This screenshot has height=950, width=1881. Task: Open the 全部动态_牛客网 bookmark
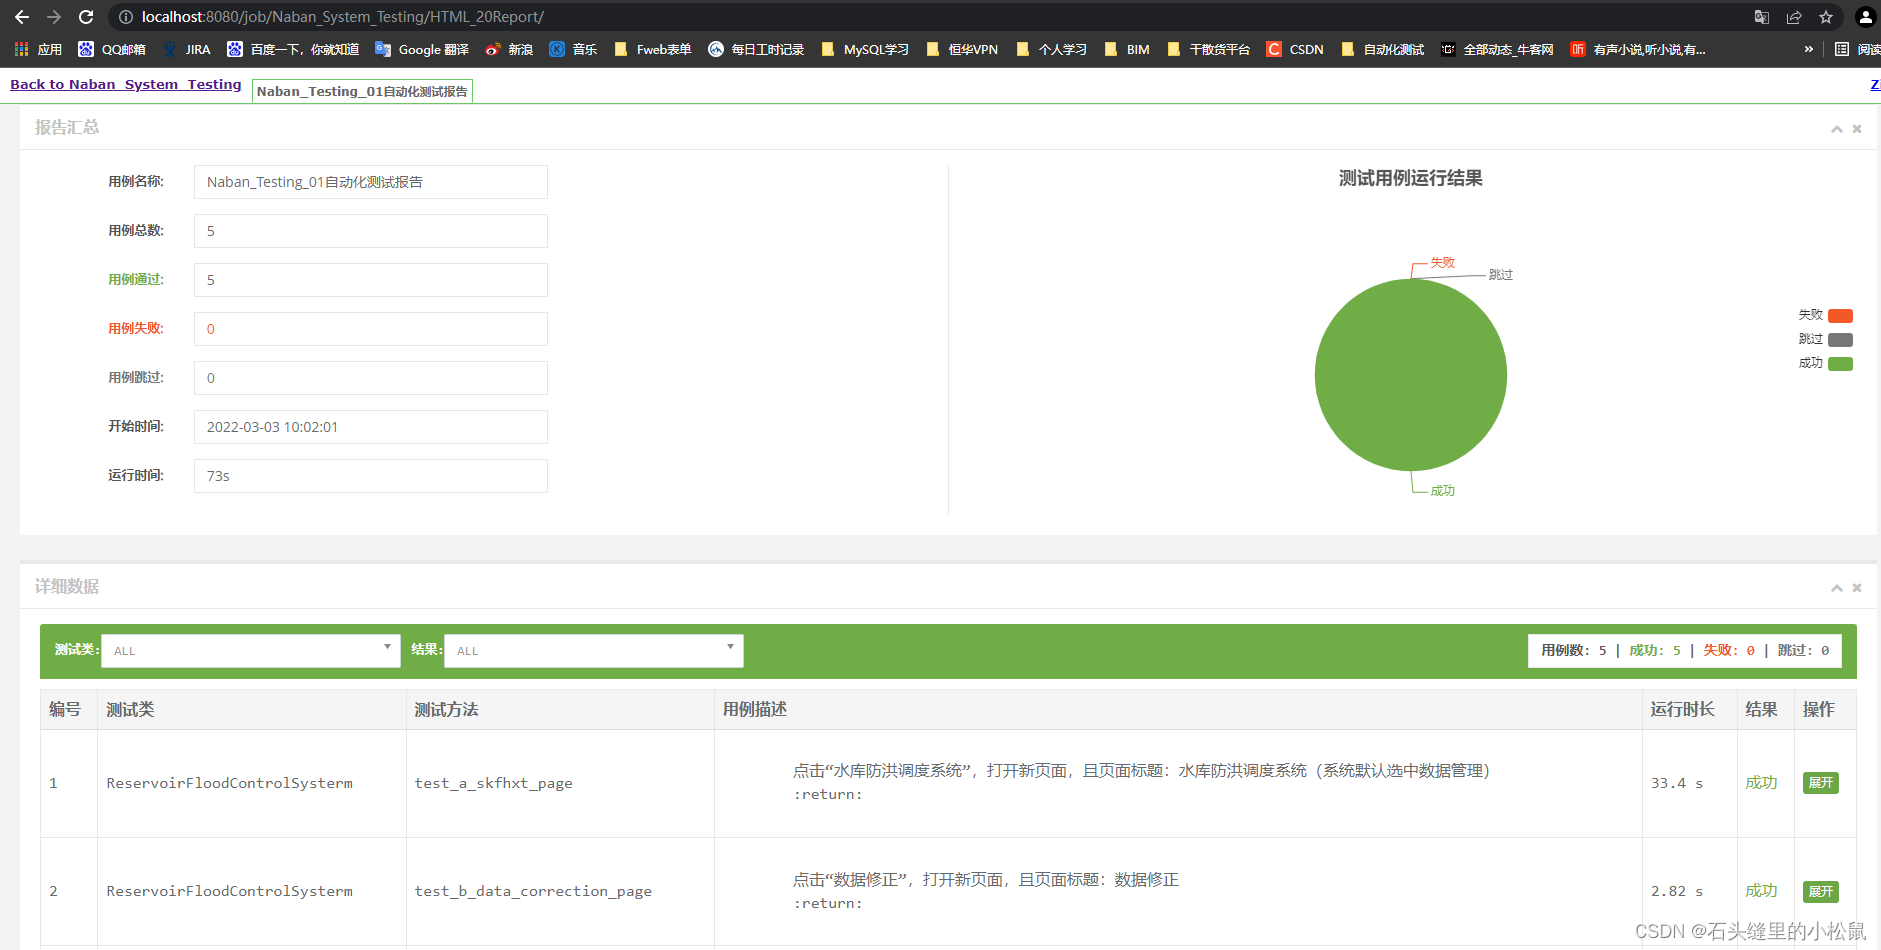pos(1497,49)
